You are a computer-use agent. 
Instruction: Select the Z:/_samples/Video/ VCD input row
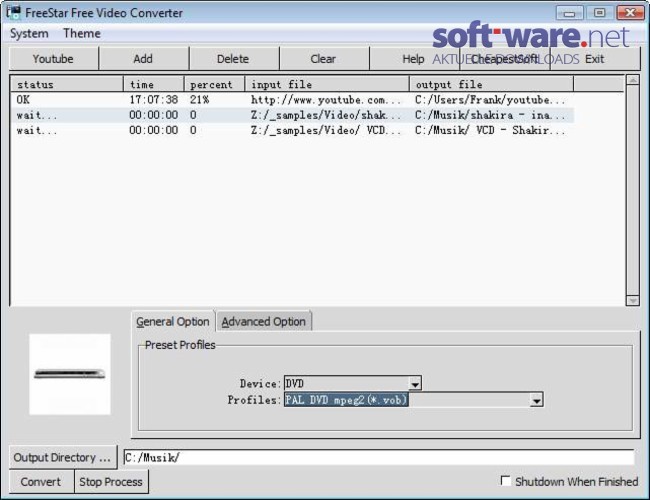326,131
